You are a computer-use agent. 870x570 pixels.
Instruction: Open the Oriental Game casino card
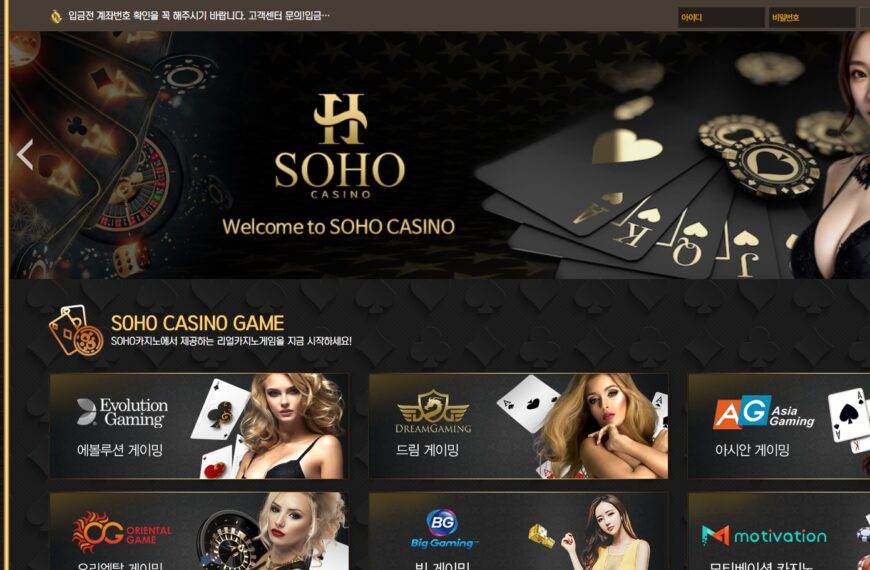199,531
